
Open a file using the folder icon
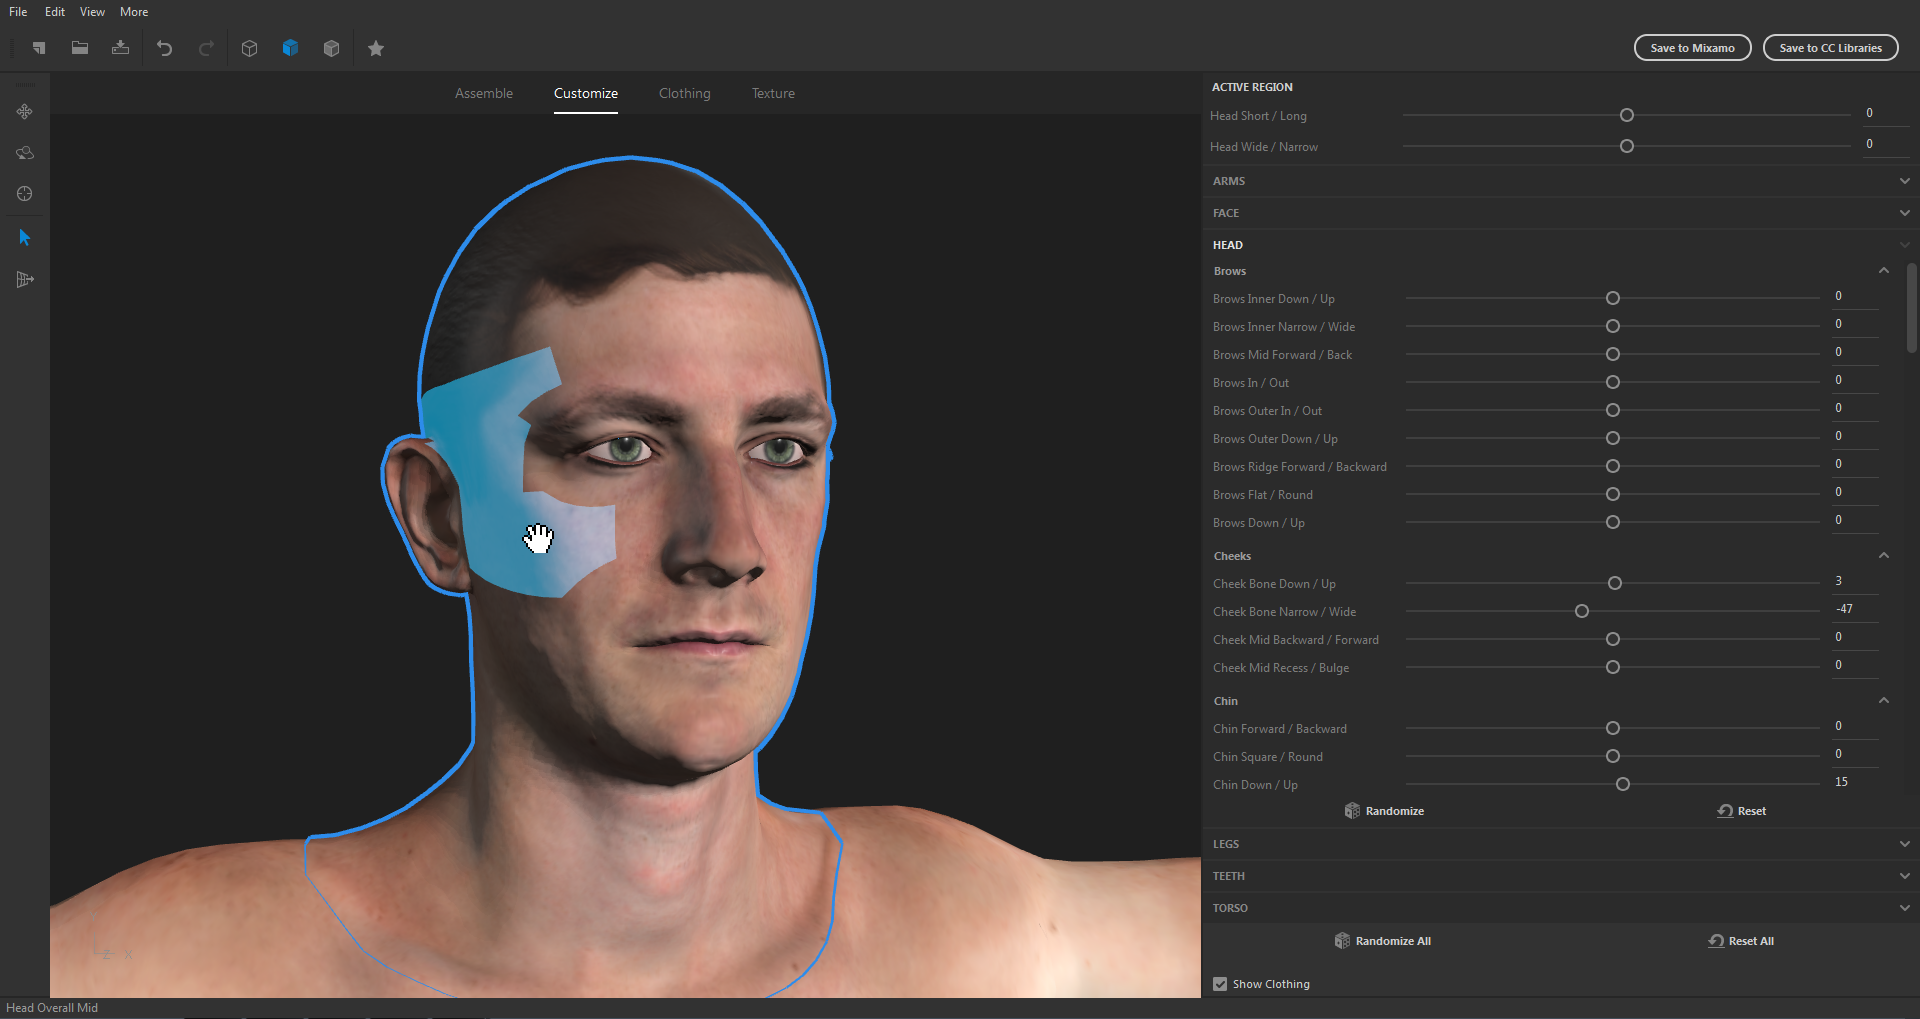click(80, 48)
